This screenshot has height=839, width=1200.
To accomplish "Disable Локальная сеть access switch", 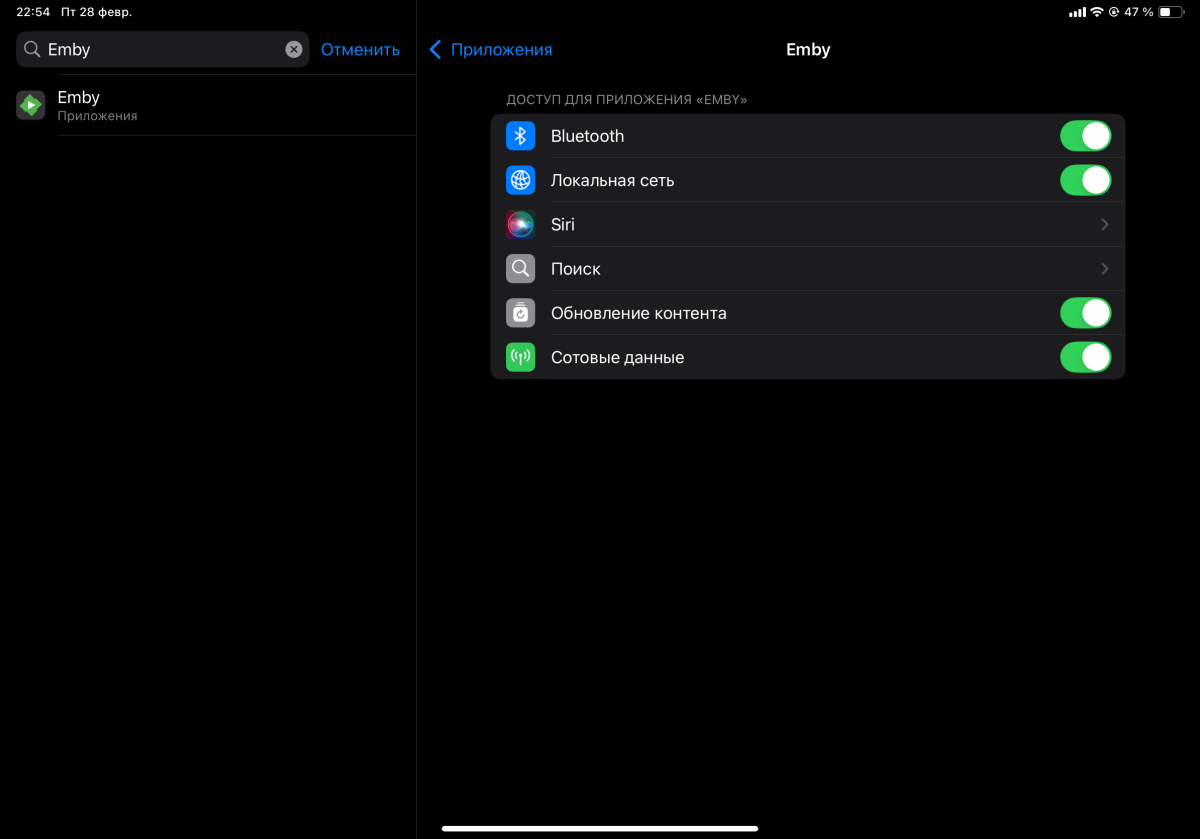I will [1085, 180].
